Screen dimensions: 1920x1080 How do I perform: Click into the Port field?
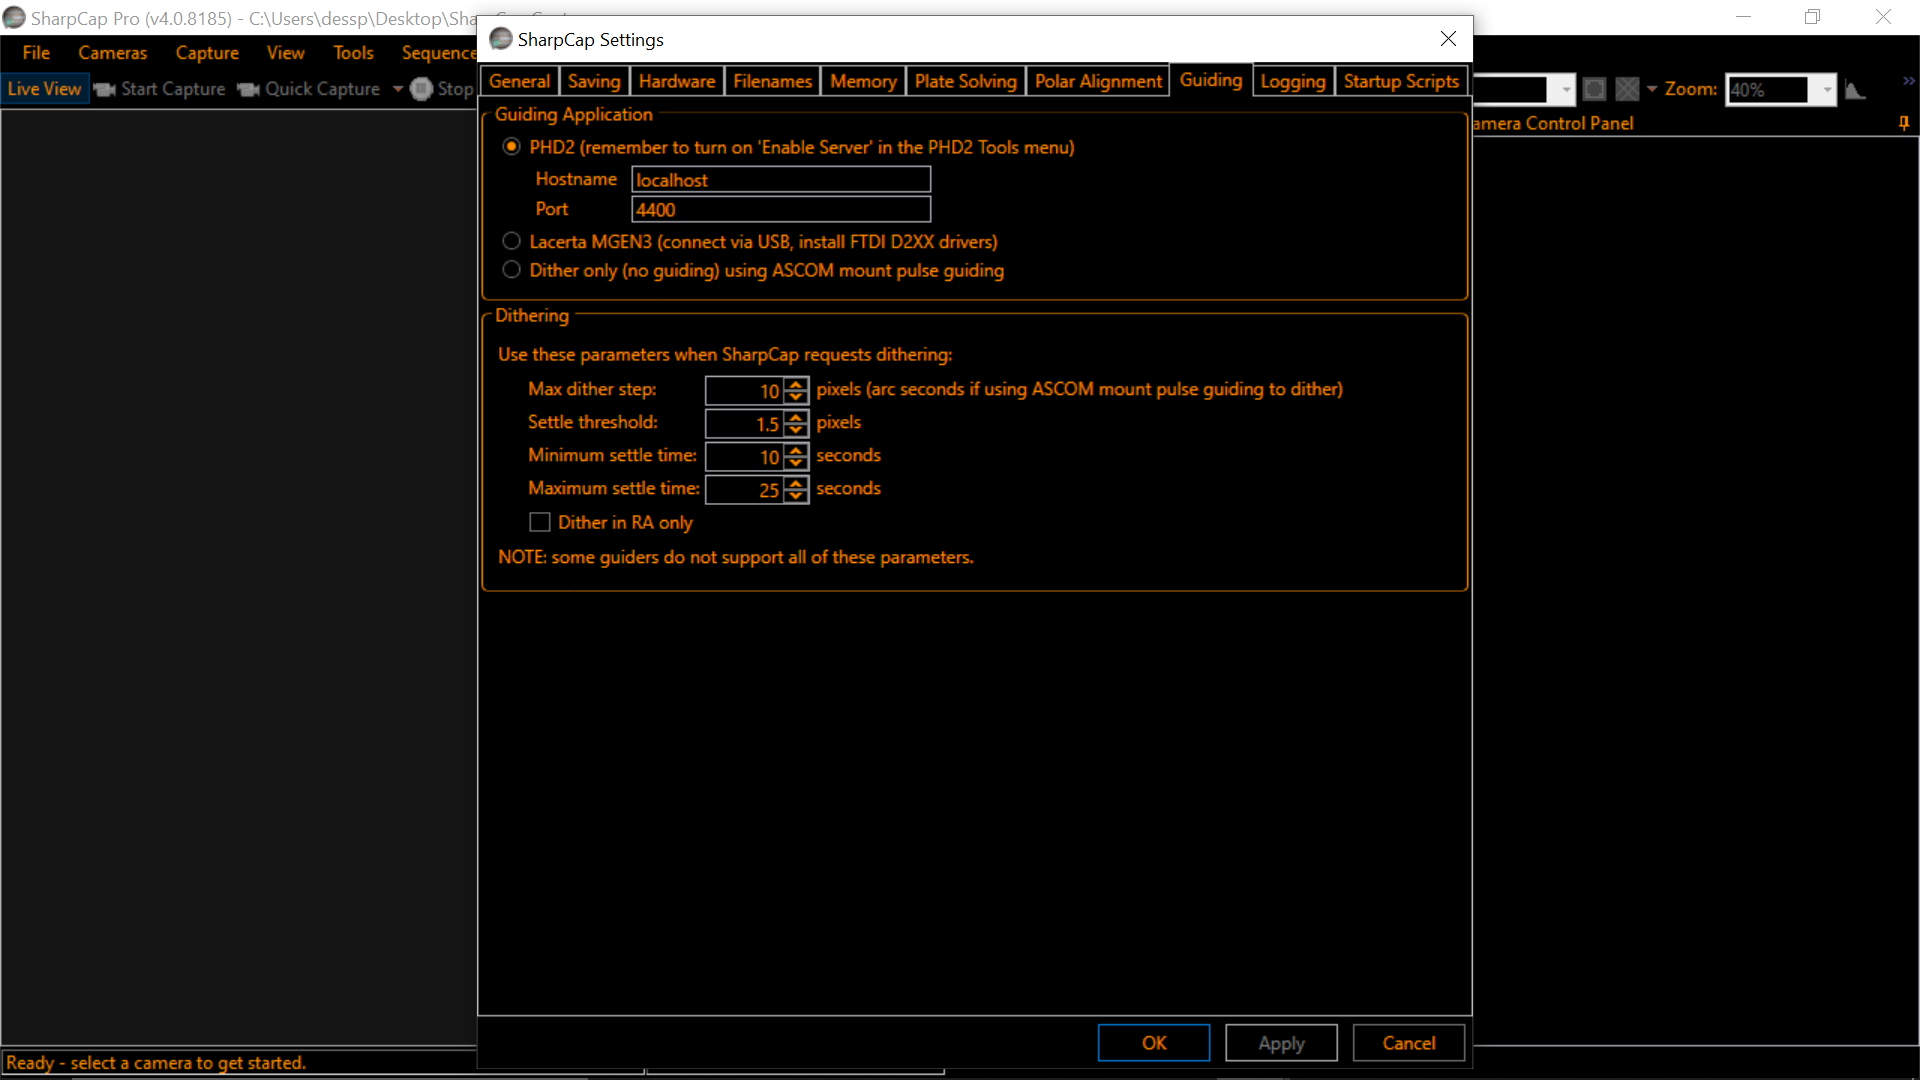(781, 210)
